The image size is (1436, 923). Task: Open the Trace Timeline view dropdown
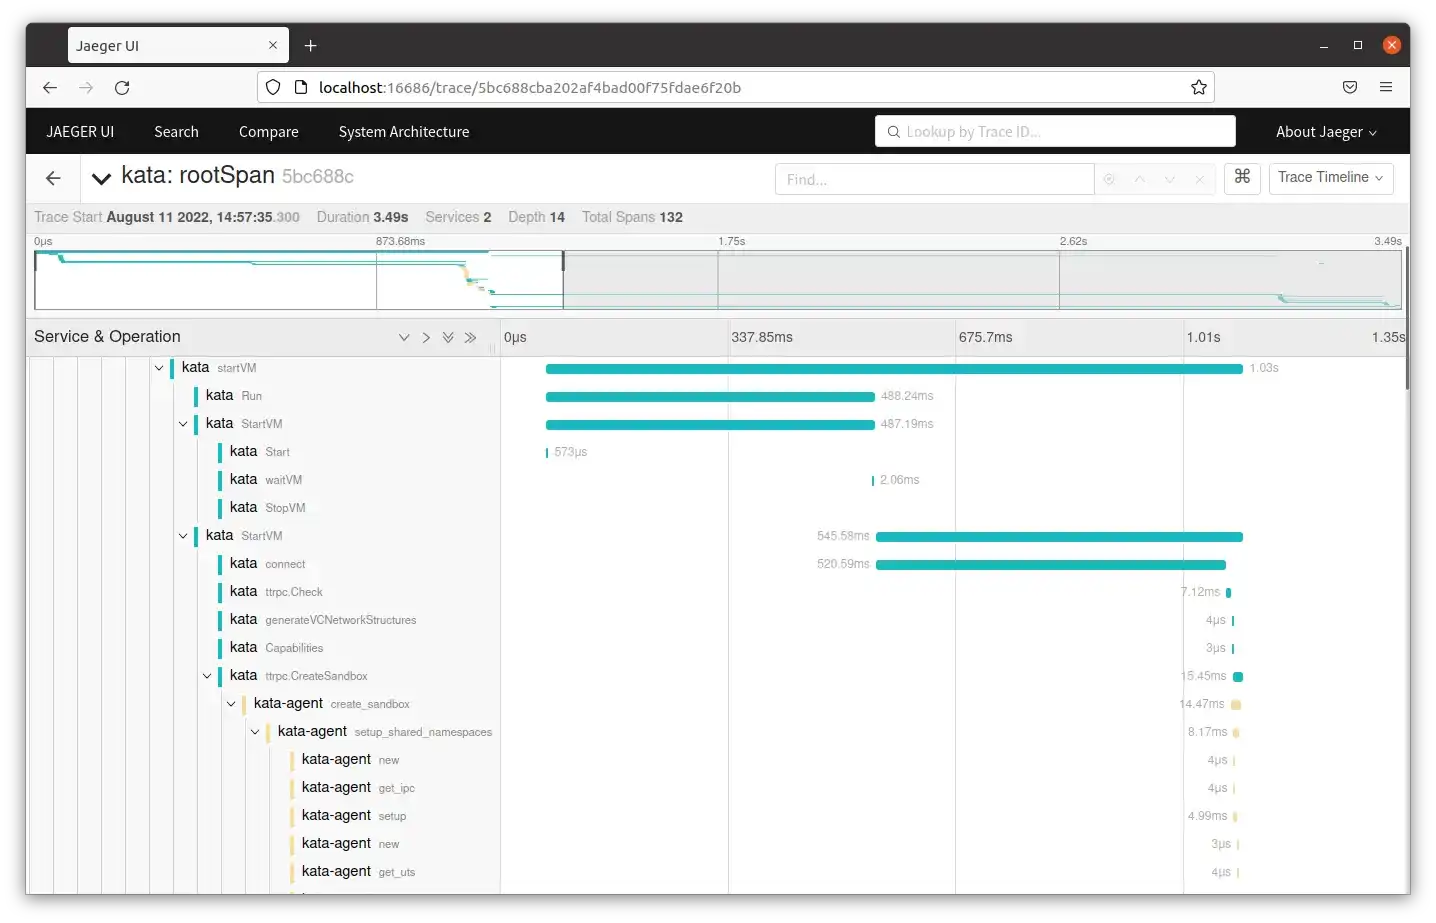point(1330,178)
